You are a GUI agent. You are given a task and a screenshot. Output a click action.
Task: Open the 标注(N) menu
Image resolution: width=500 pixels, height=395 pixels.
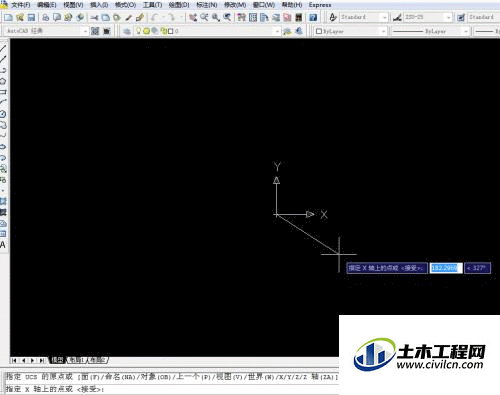[207, 5]
